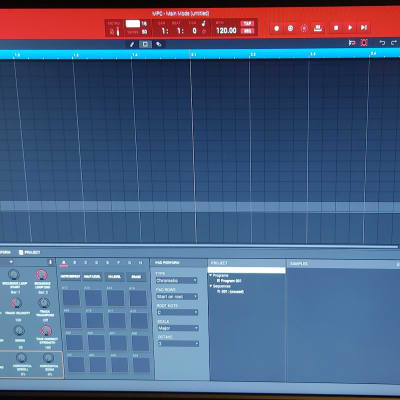Click pad A01 in the pad grid

76,364
